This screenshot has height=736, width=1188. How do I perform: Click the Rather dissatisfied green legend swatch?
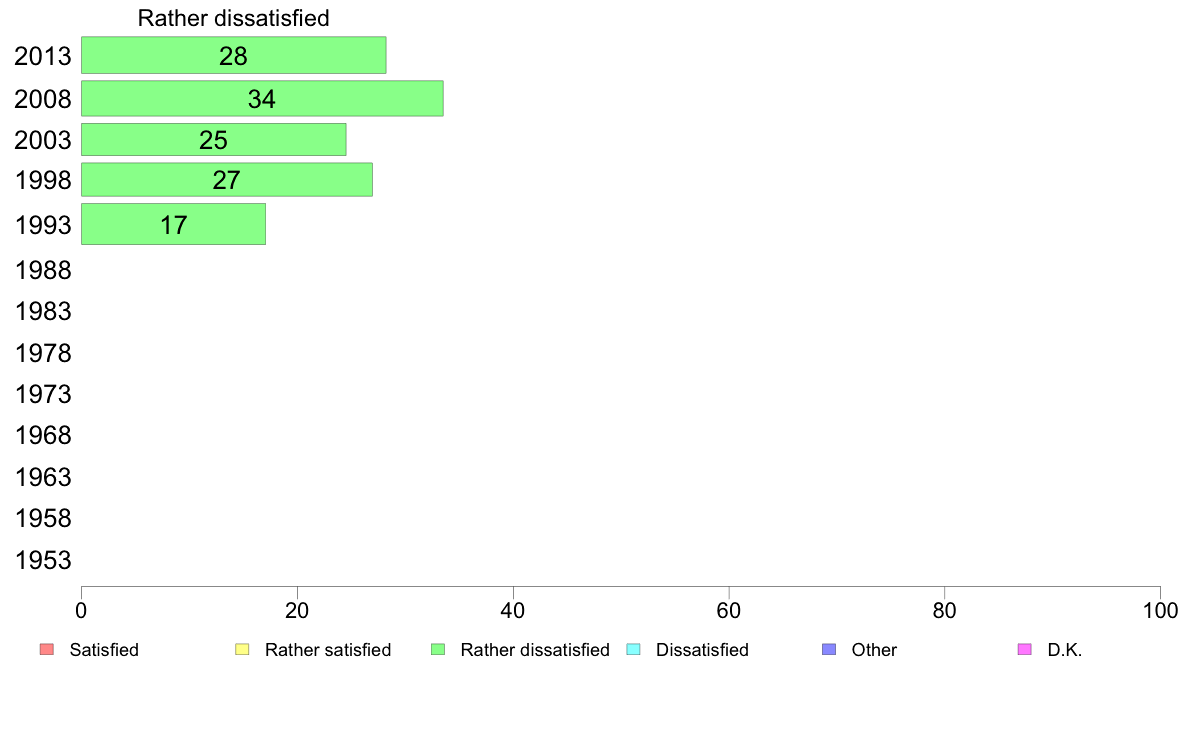click(x=438, y=650)
